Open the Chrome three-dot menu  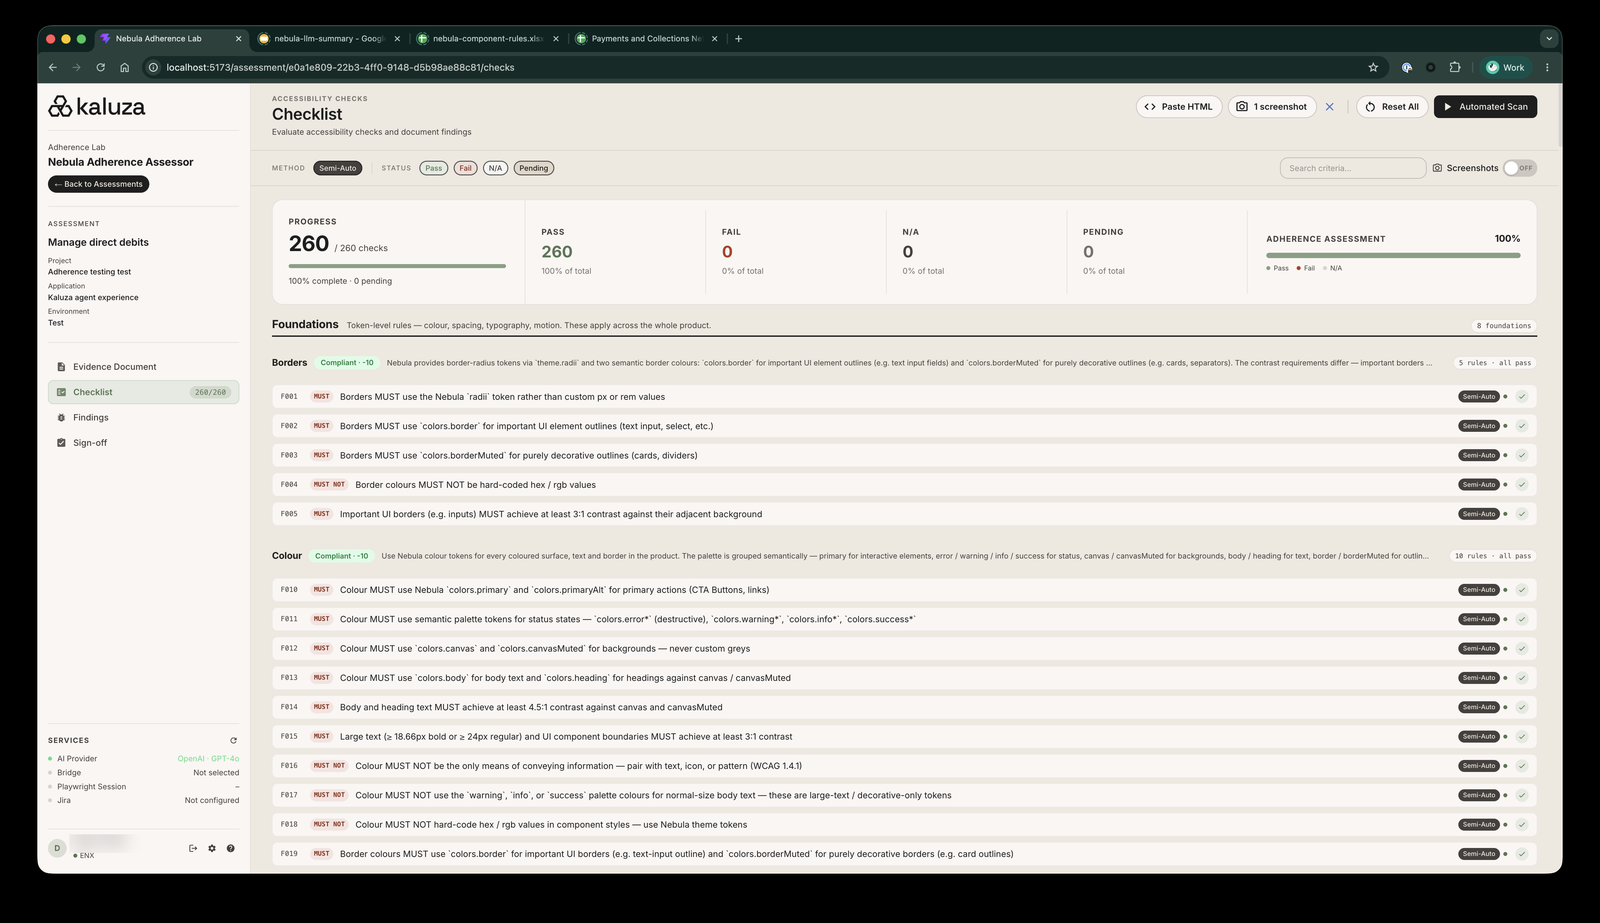pyautogui.click(x=1547, y=67)
